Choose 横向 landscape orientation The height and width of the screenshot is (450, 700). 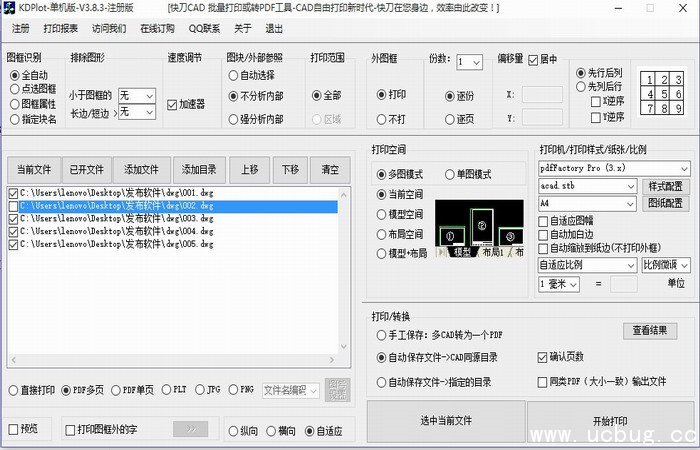coord(271,431)
